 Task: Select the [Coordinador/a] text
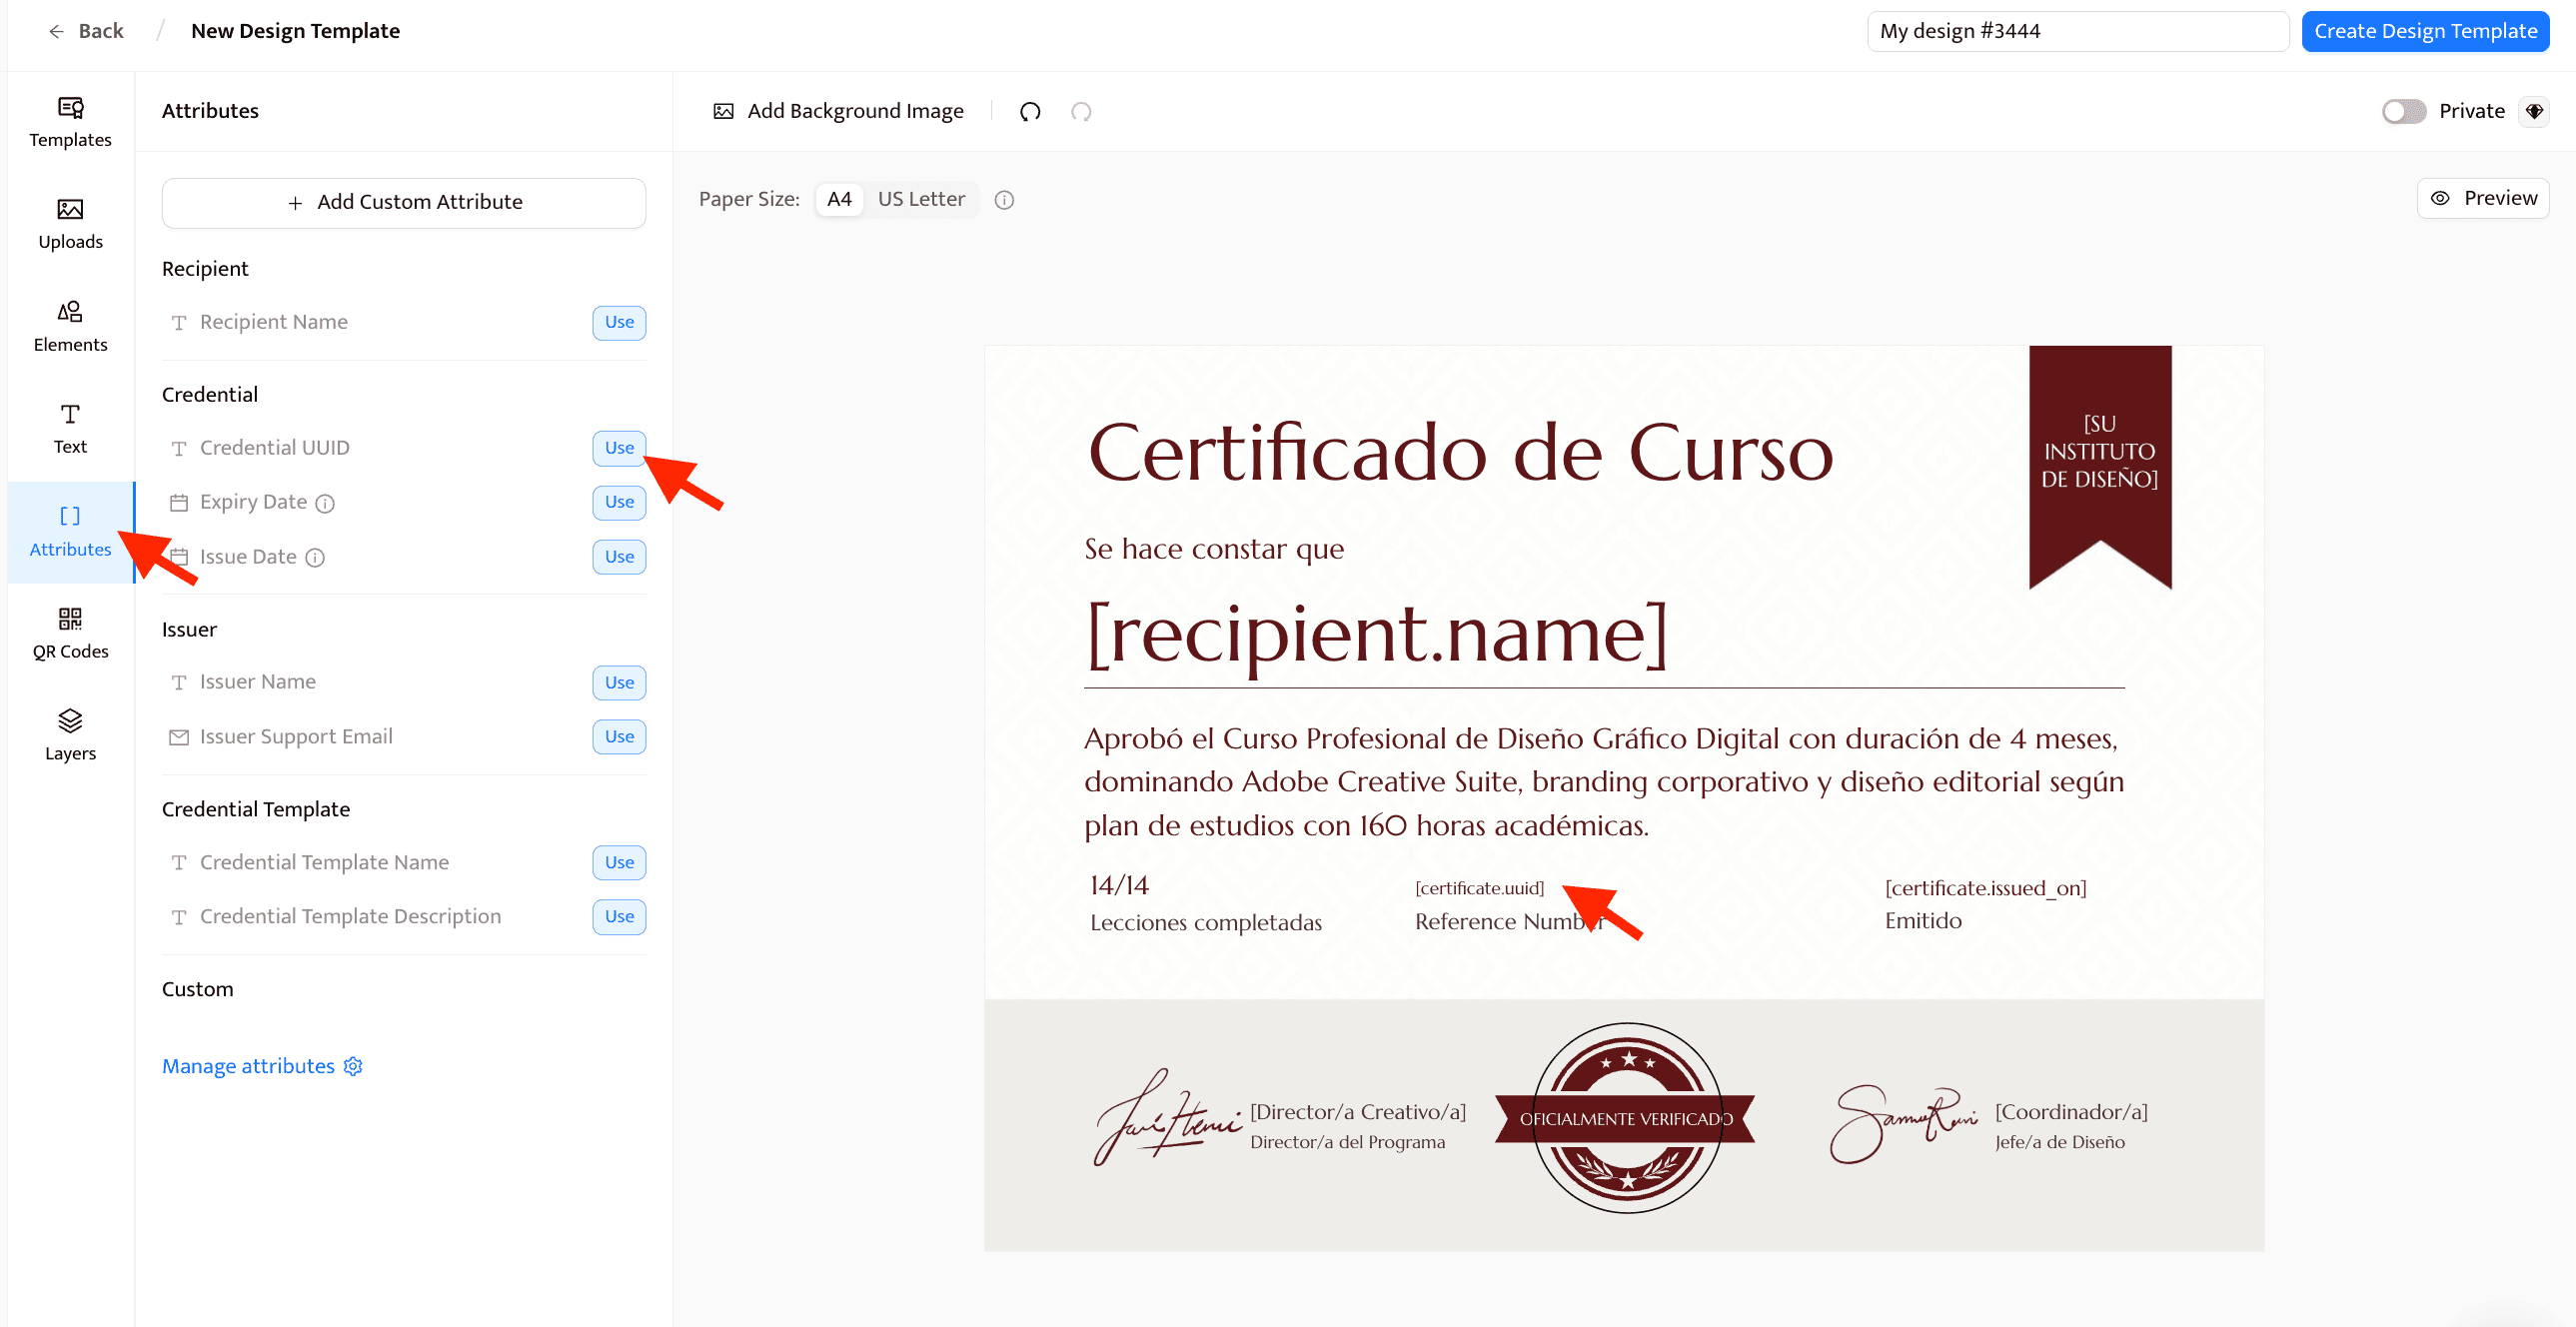2071,1112
